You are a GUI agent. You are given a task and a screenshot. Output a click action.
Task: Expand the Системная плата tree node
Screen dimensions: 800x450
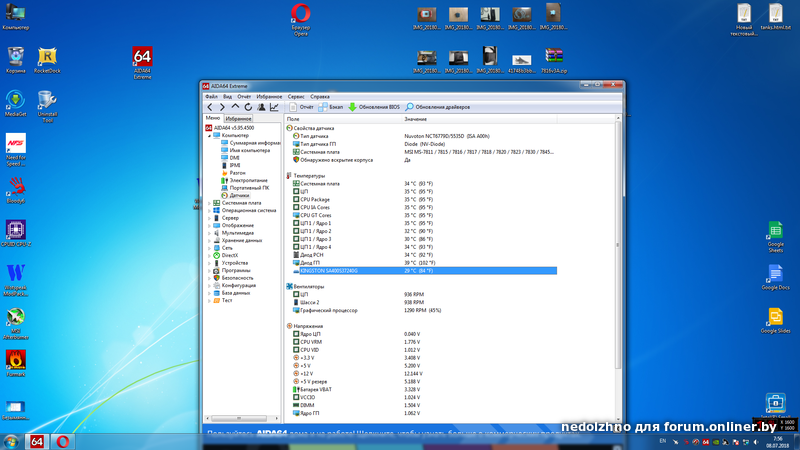pyautogui.click(x=209, y=203)
